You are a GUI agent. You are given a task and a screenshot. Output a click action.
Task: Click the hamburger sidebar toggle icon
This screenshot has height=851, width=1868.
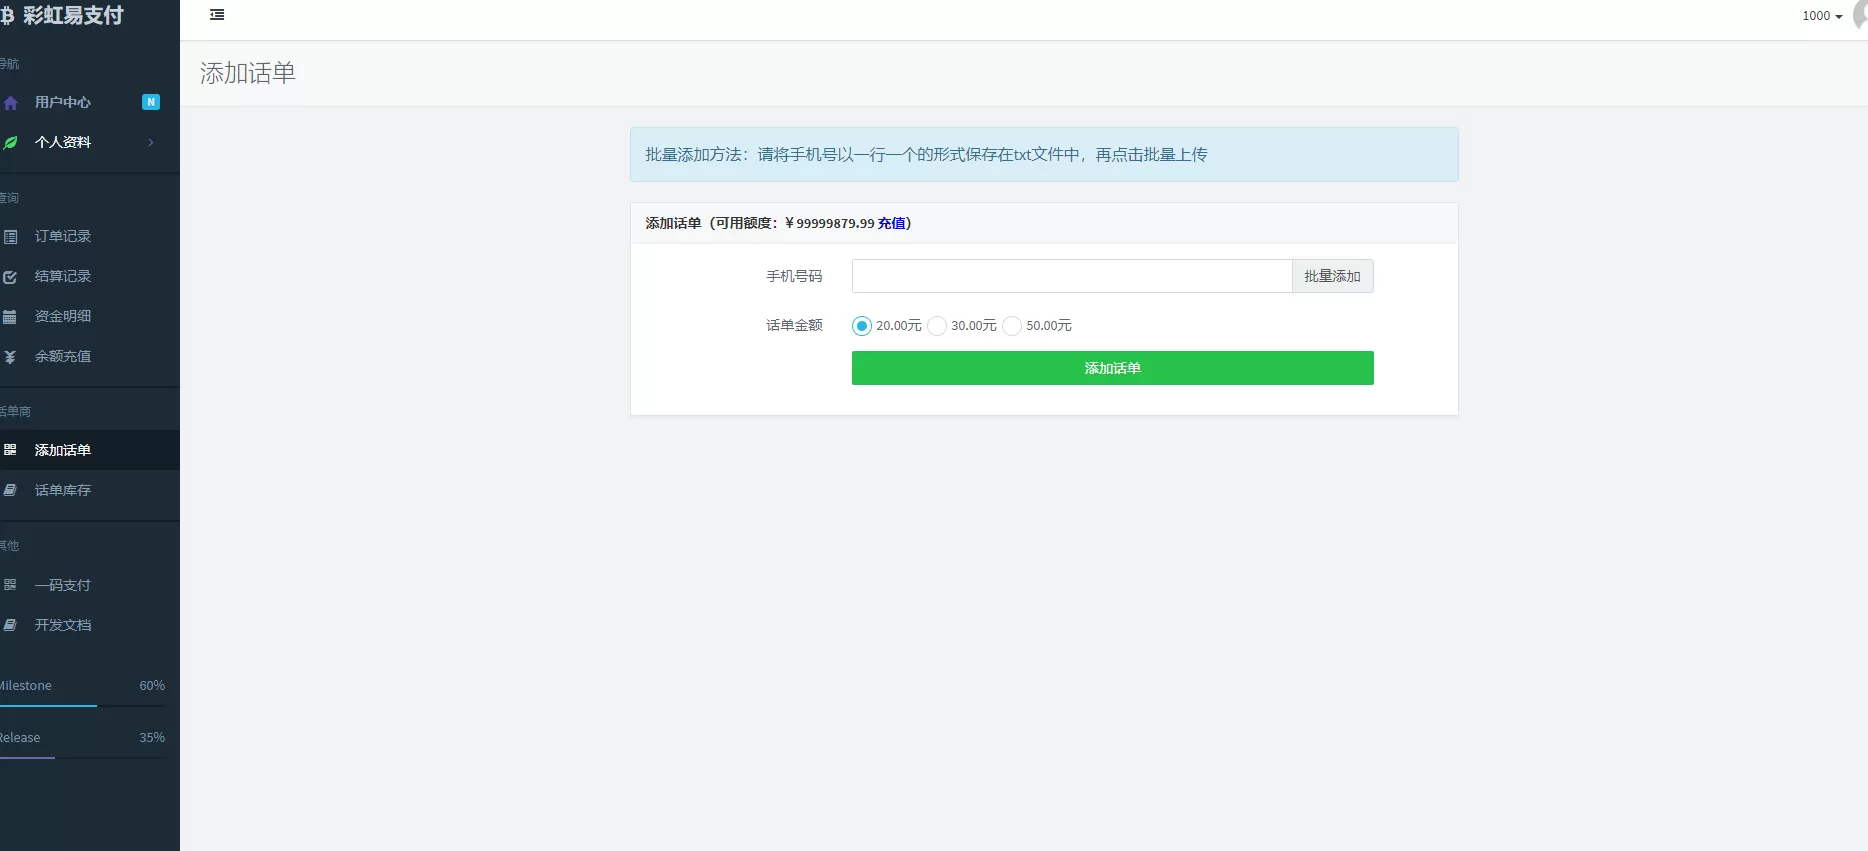point(217,15)
